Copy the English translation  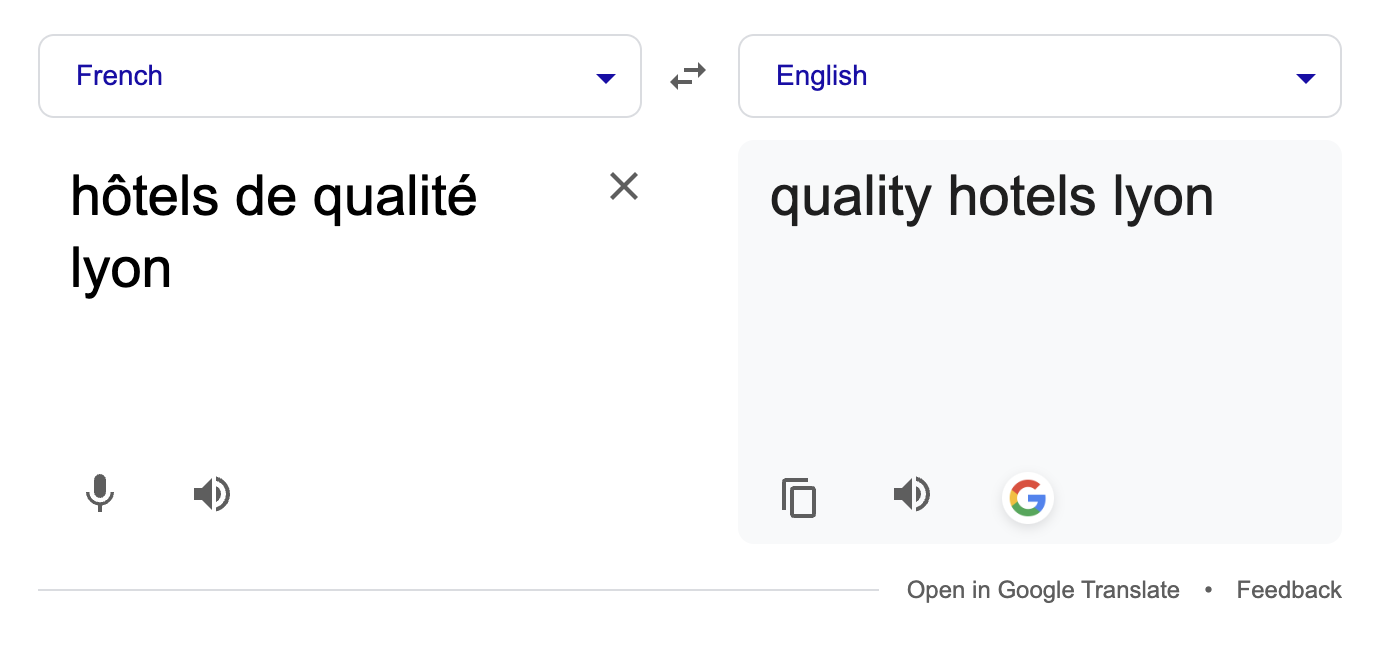point(799,497)
